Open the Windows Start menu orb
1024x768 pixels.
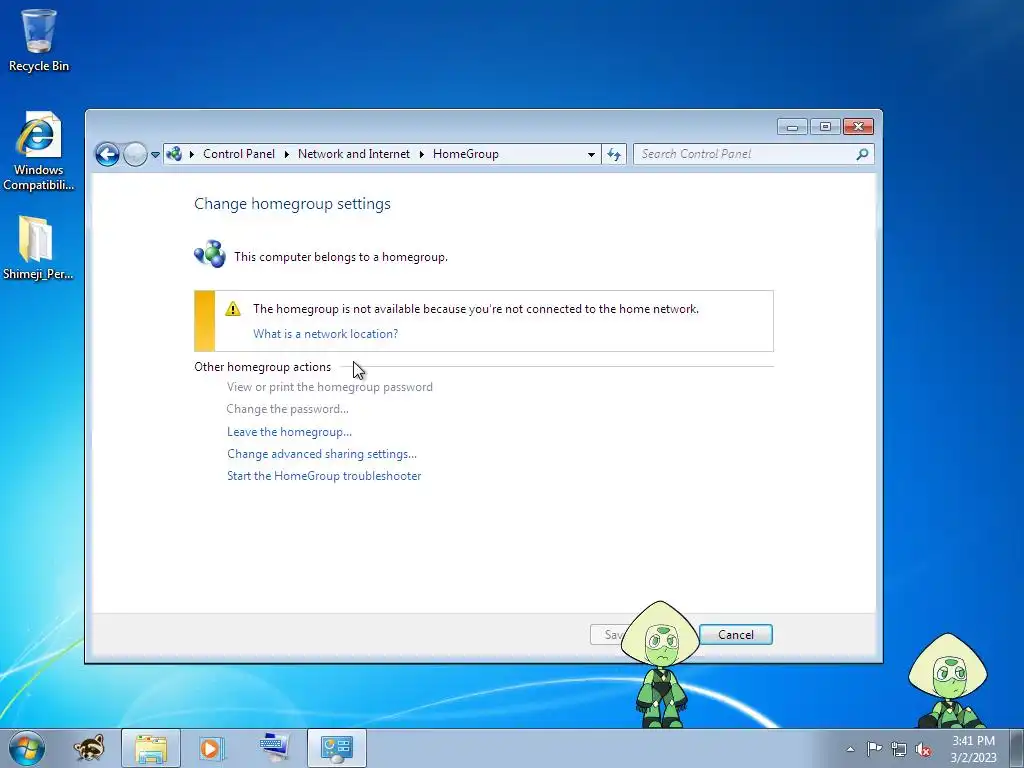click(x=27, y=748)
